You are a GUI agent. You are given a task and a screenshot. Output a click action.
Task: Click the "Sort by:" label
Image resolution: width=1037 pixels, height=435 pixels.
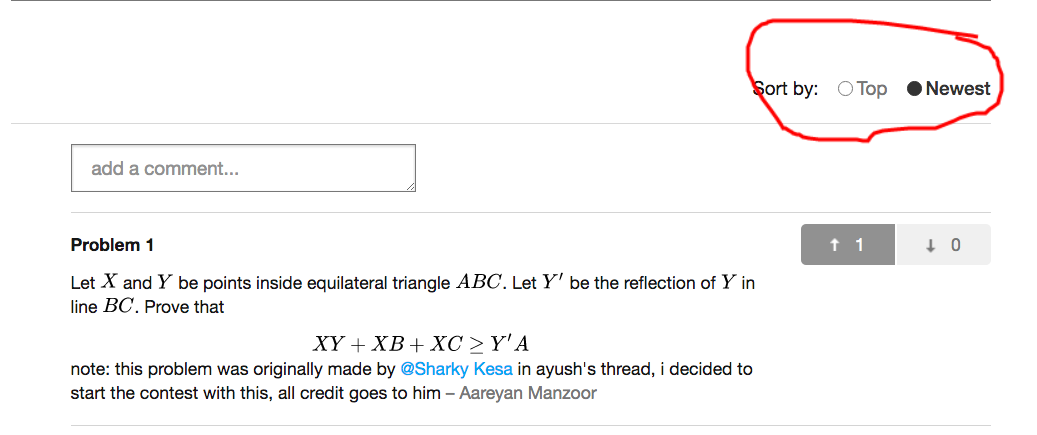[786, 89]
